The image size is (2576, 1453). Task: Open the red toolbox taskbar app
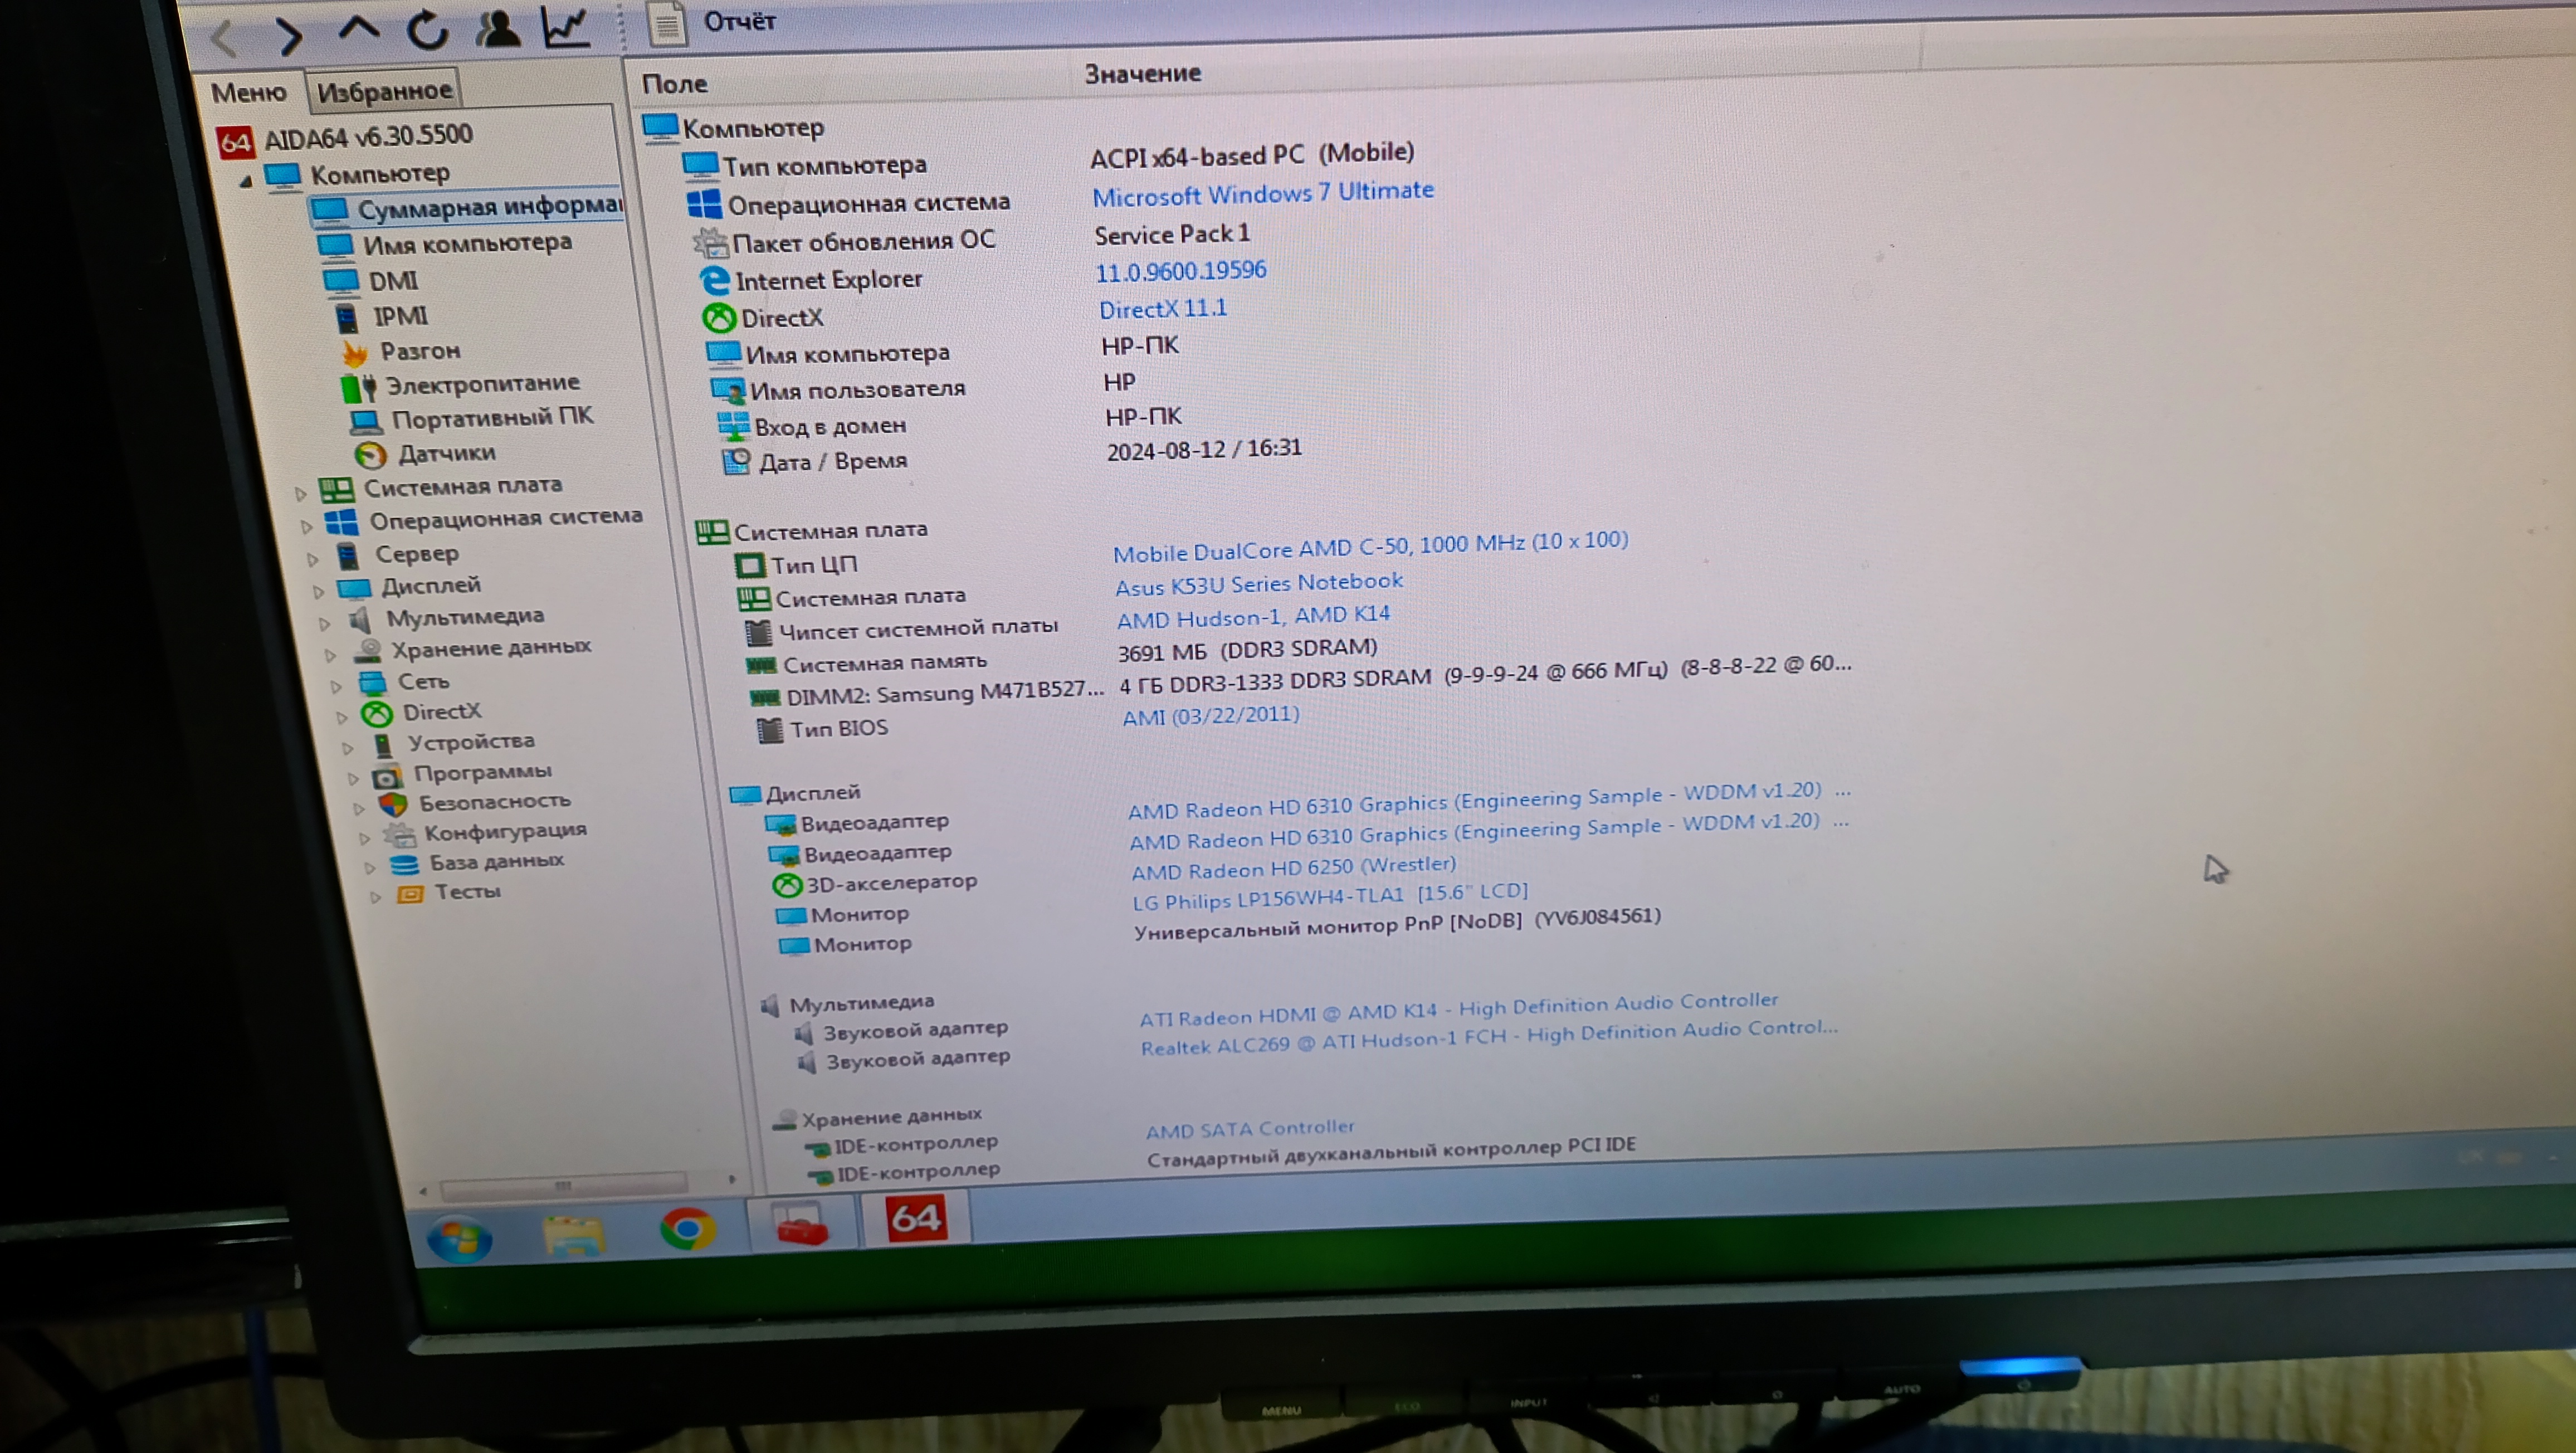(801, 1224)
